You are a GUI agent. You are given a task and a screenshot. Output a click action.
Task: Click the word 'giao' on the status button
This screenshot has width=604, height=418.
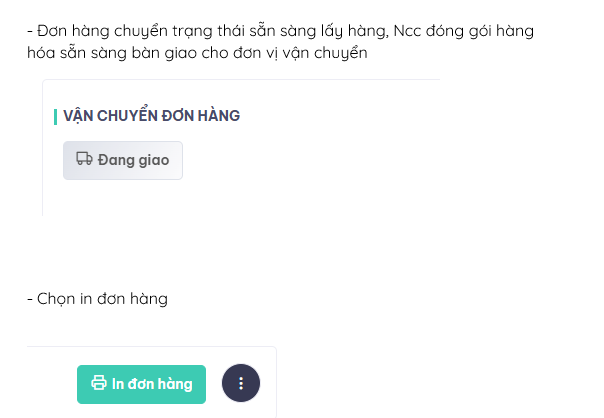(151, 159)
